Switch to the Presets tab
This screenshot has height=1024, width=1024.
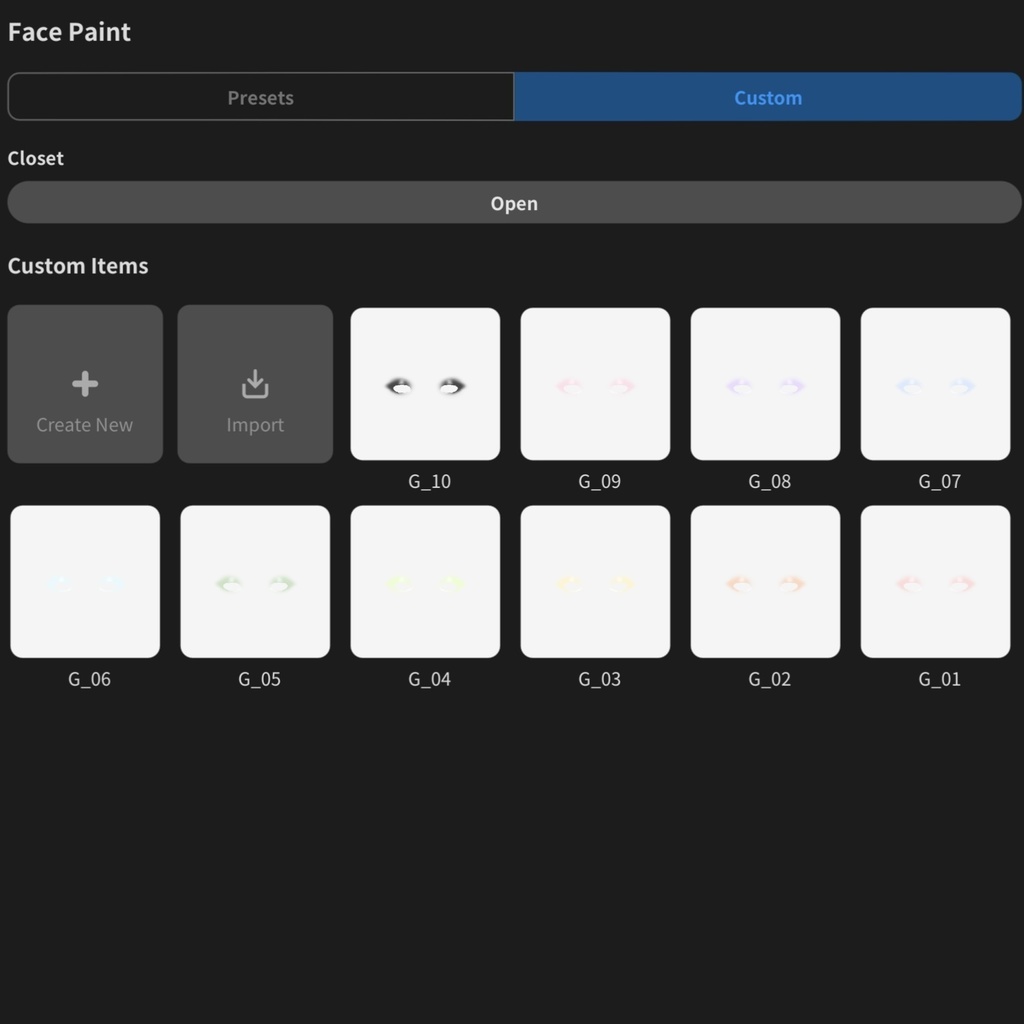[261, 97]
